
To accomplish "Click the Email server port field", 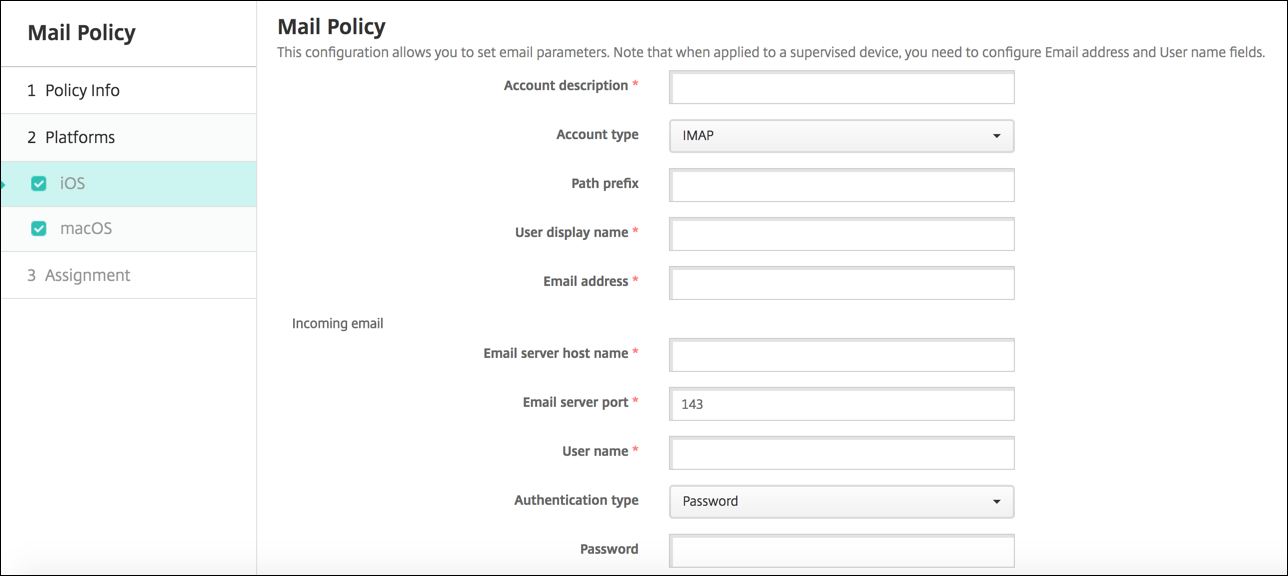I will 841,404.
